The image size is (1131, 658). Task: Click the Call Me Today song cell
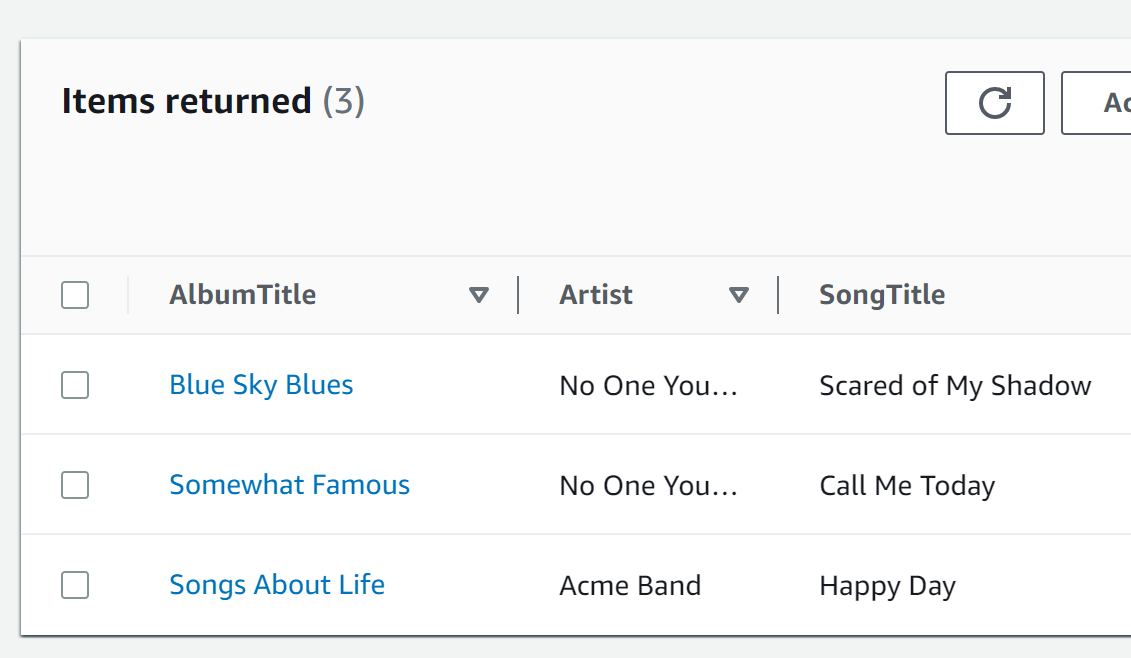click(907, 486)
